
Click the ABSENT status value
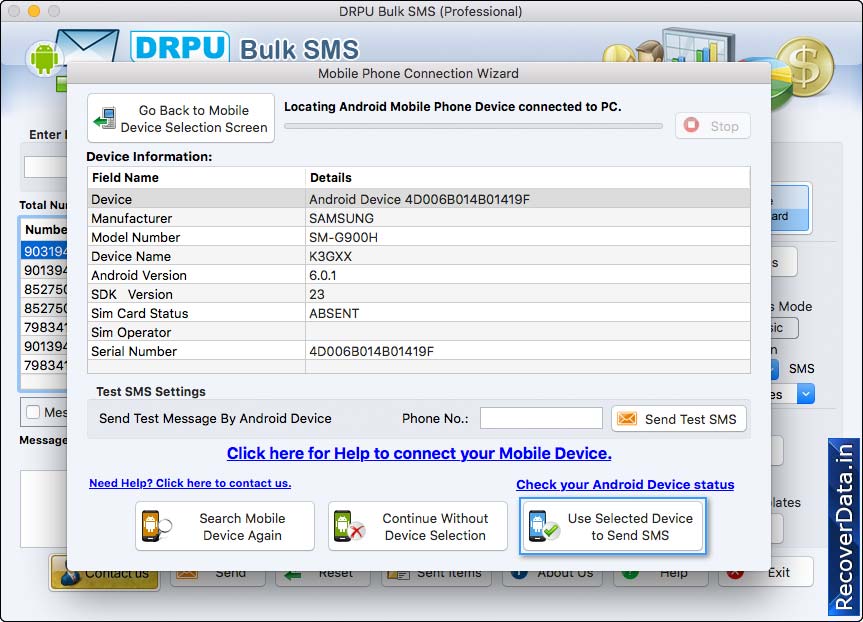coord(334,313)
